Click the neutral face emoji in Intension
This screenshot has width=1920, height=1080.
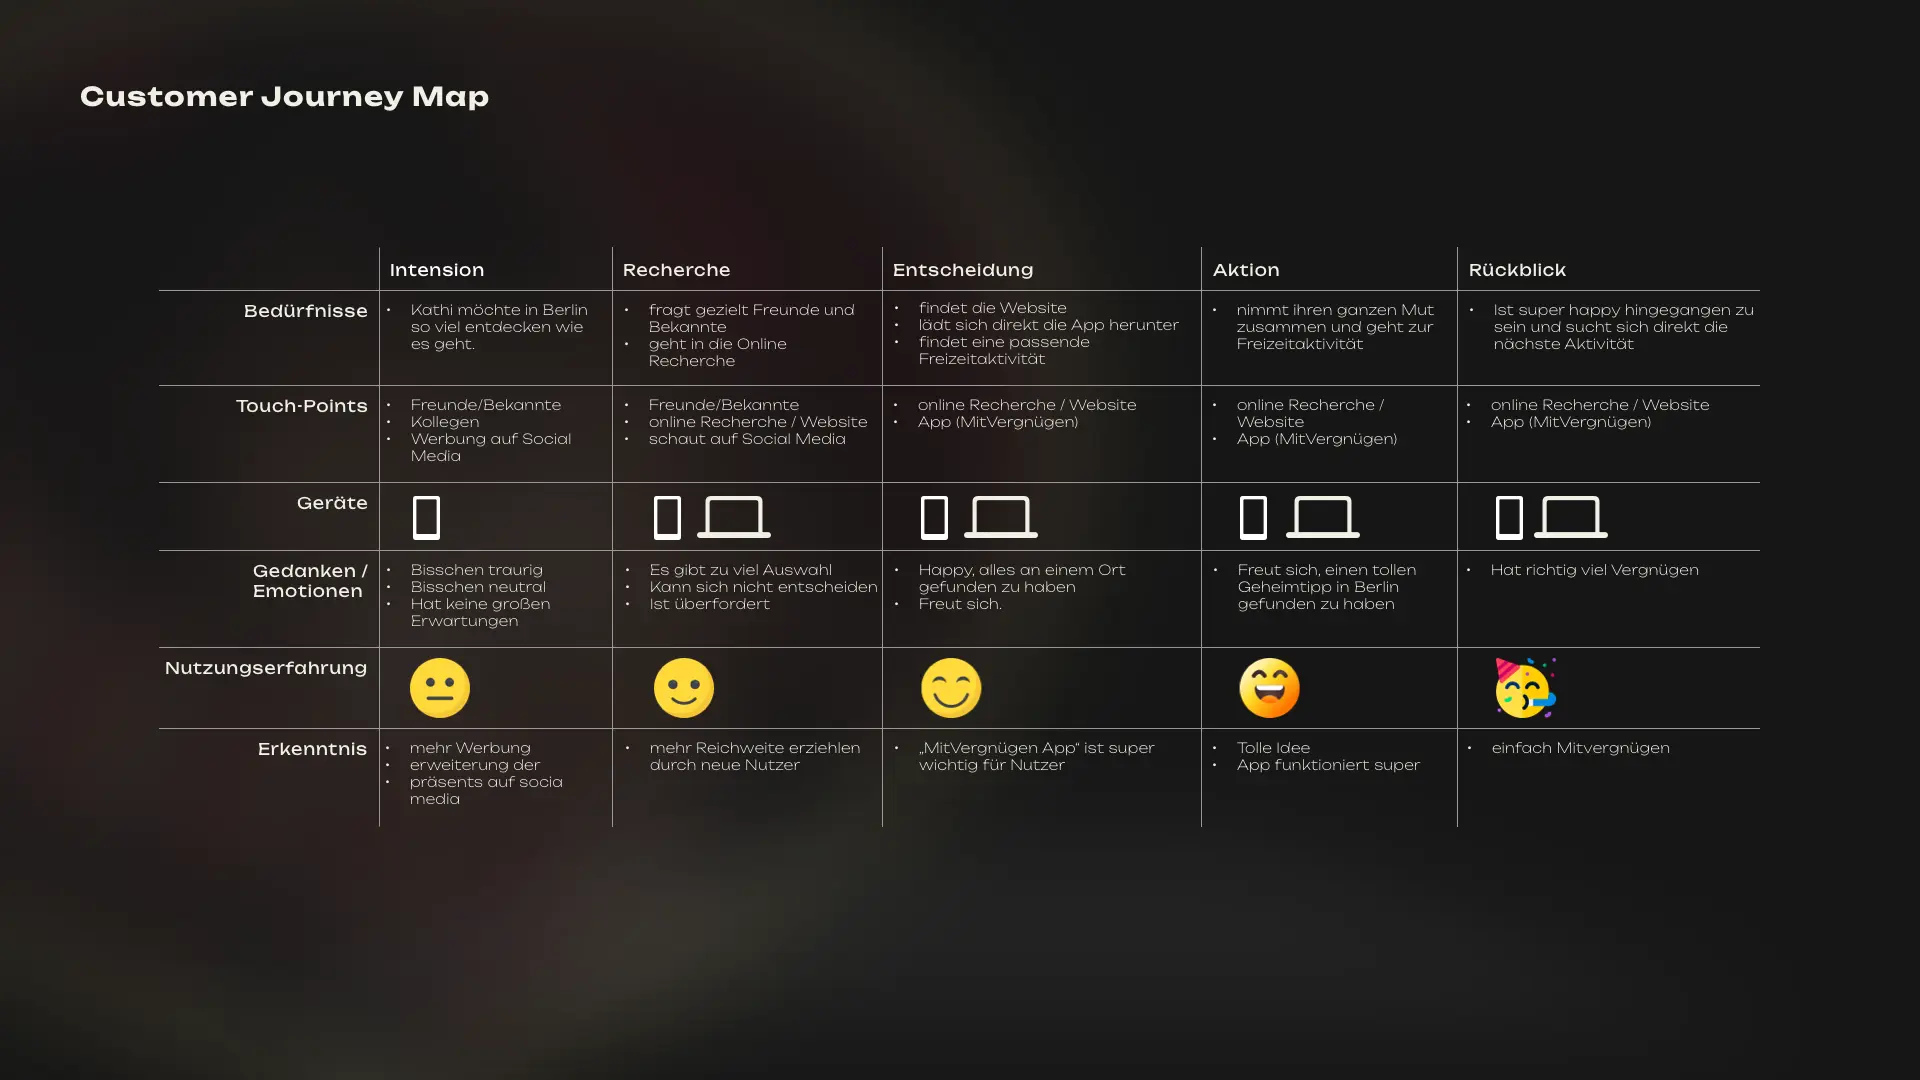point(439,687)
